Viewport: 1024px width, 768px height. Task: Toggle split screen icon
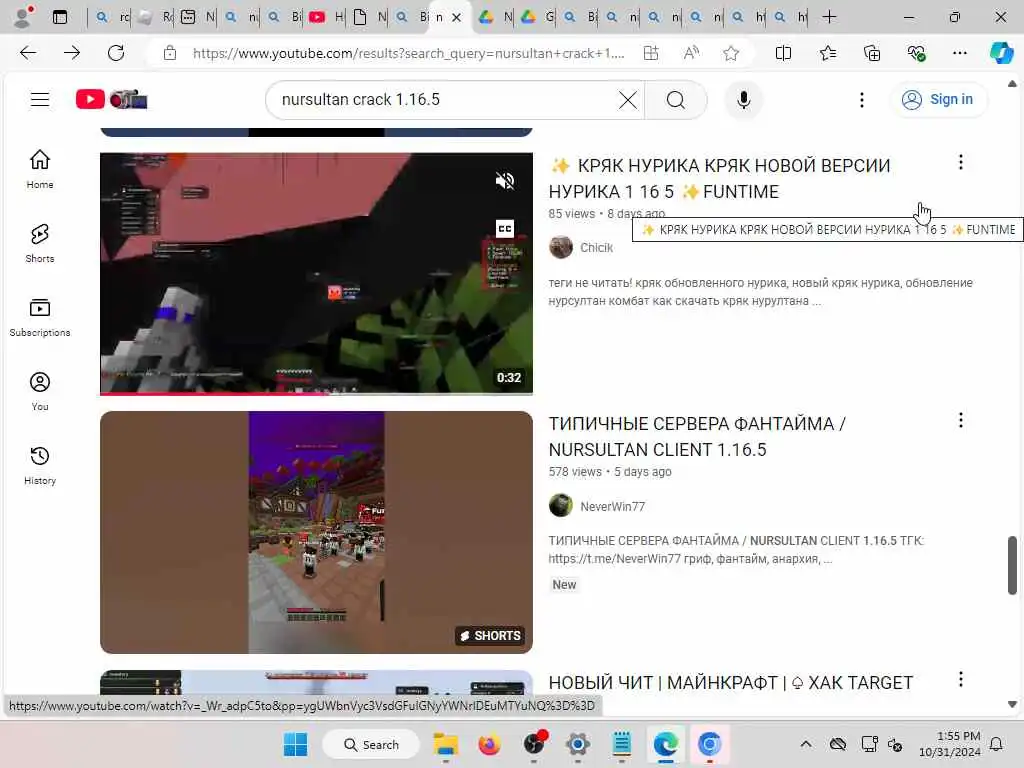tap(783, 53)
